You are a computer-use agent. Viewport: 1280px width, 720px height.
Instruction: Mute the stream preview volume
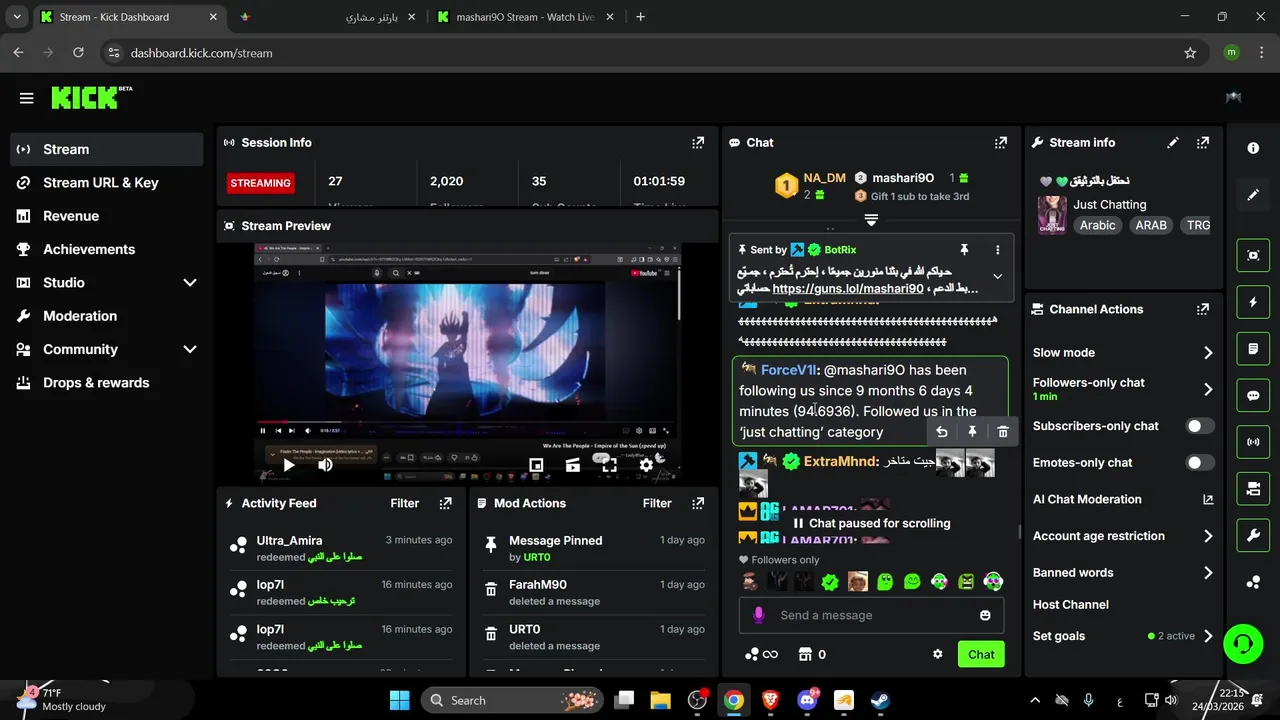(x=325, y=465)
